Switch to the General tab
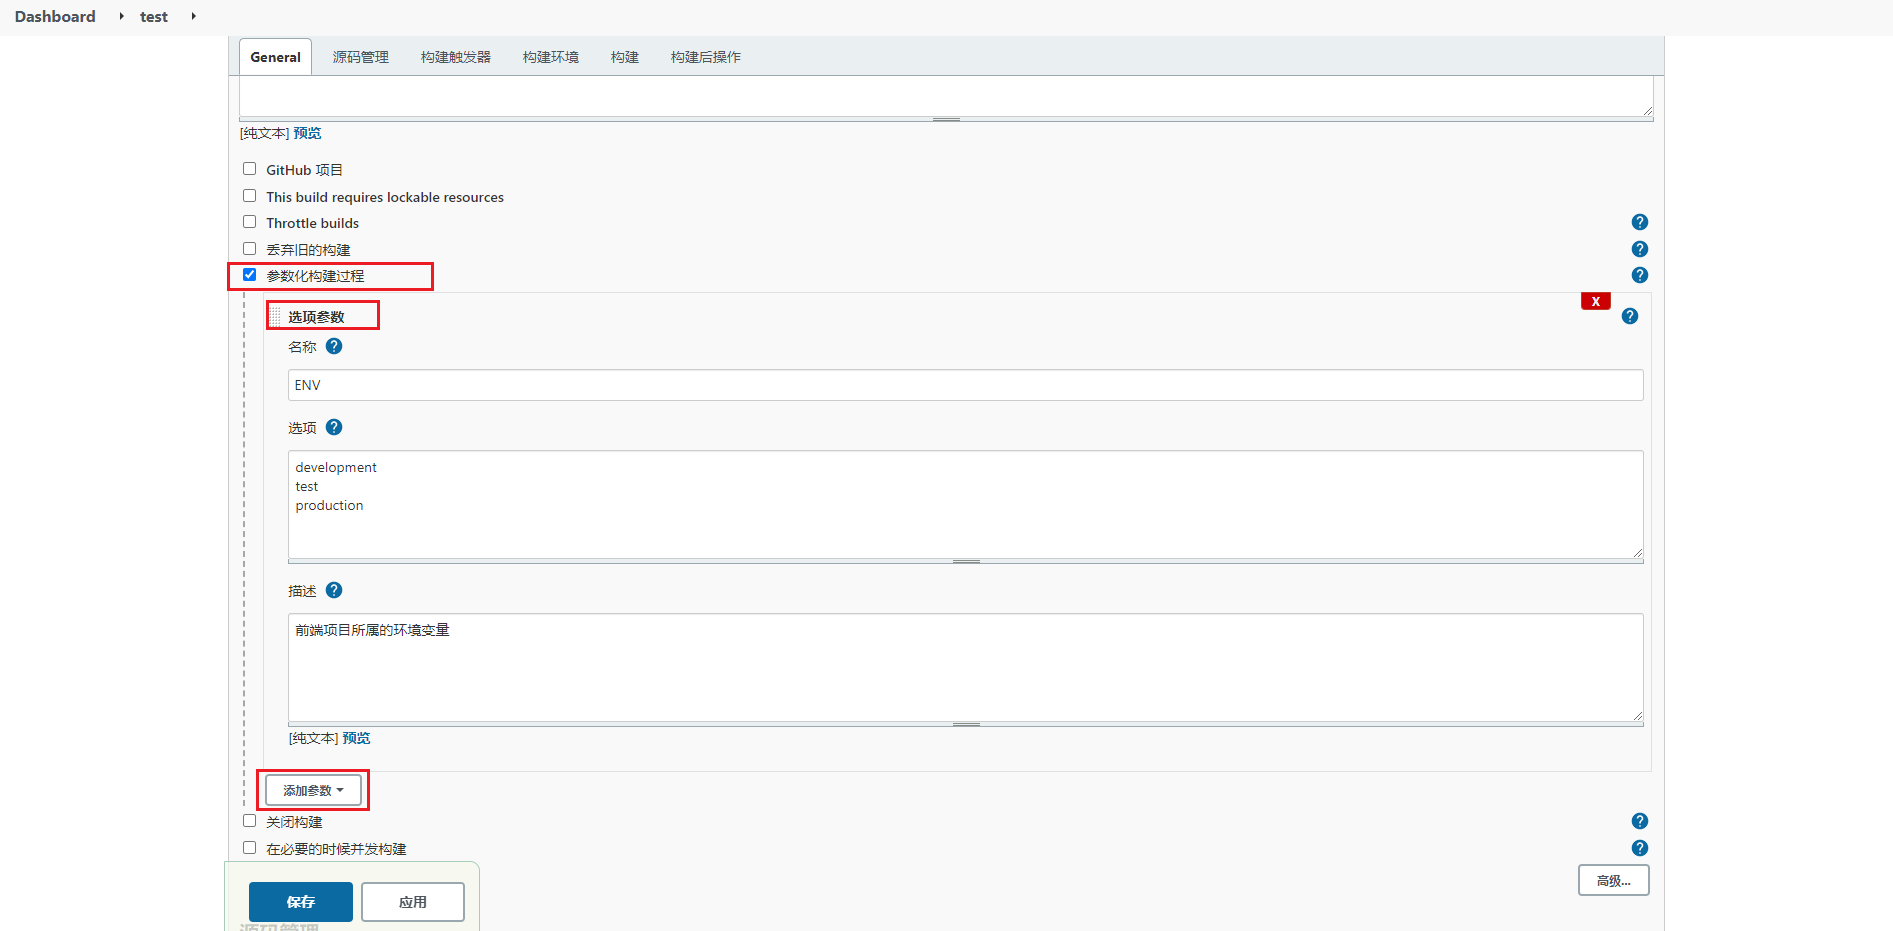 tap(275, 57)
